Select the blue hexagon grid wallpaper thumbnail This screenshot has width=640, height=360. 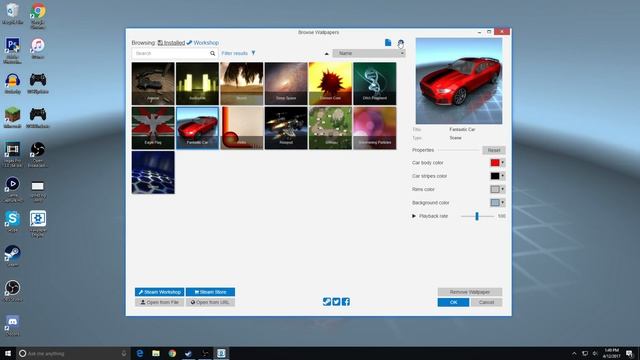point(153,172)
